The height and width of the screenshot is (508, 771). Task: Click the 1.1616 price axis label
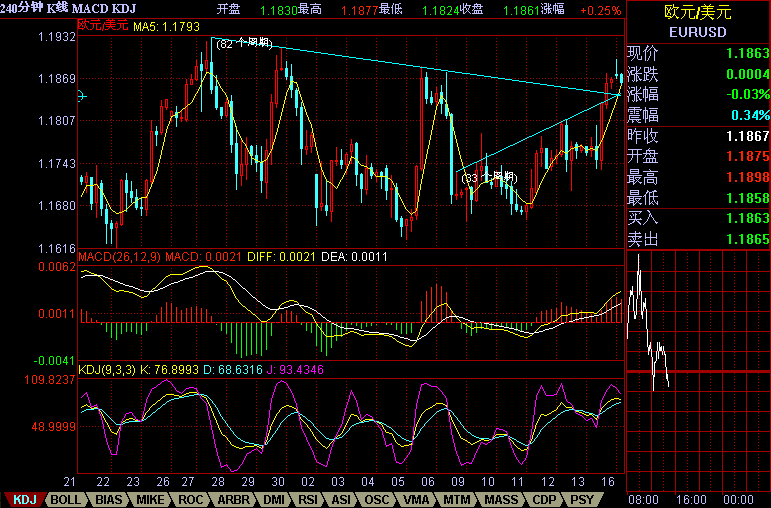(57, 249)
